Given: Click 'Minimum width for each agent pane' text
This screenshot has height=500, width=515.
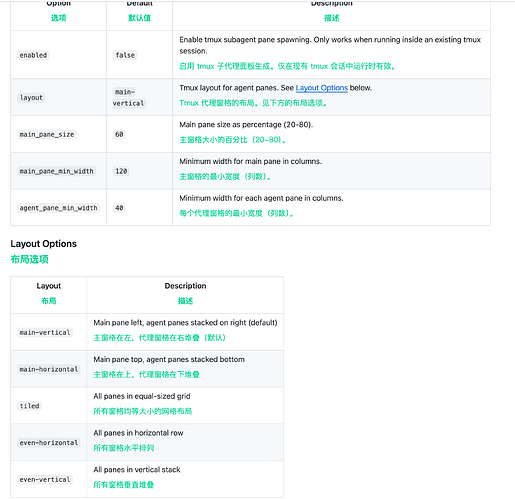Looking at the screenshot, I should click(261, 198).
